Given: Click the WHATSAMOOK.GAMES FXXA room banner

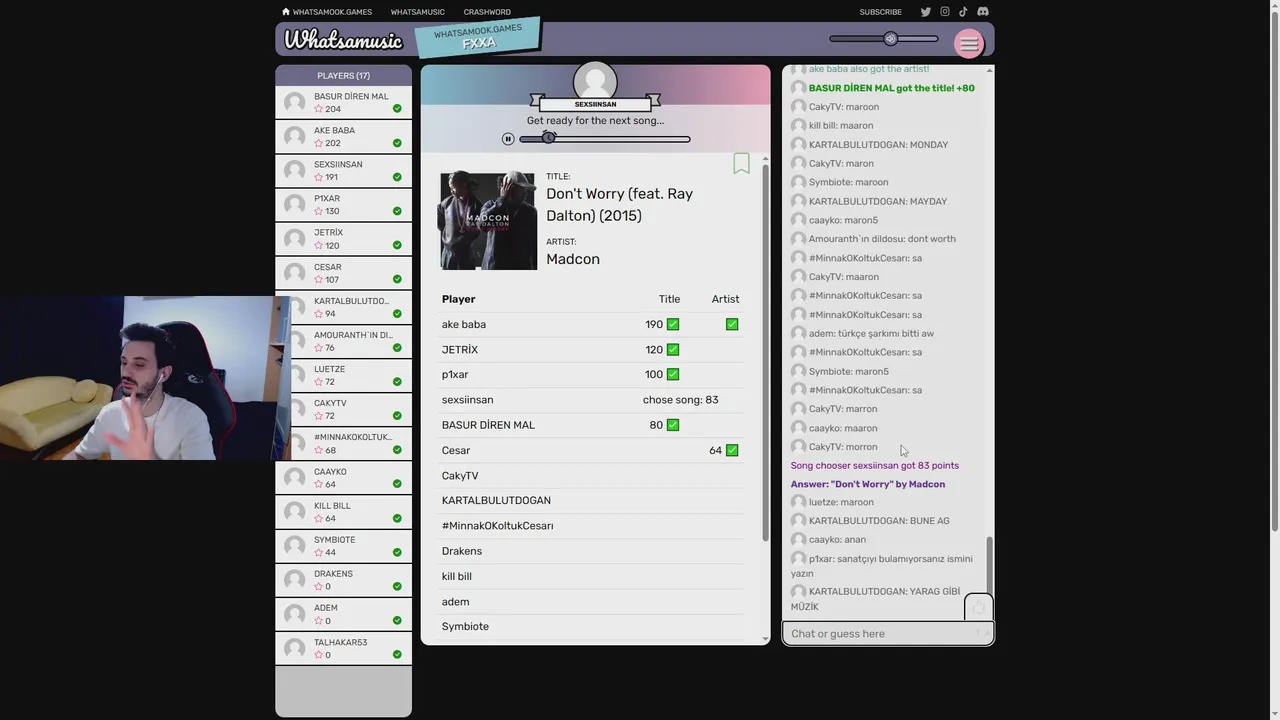Looking at the screenshot, I should (478, 37).
